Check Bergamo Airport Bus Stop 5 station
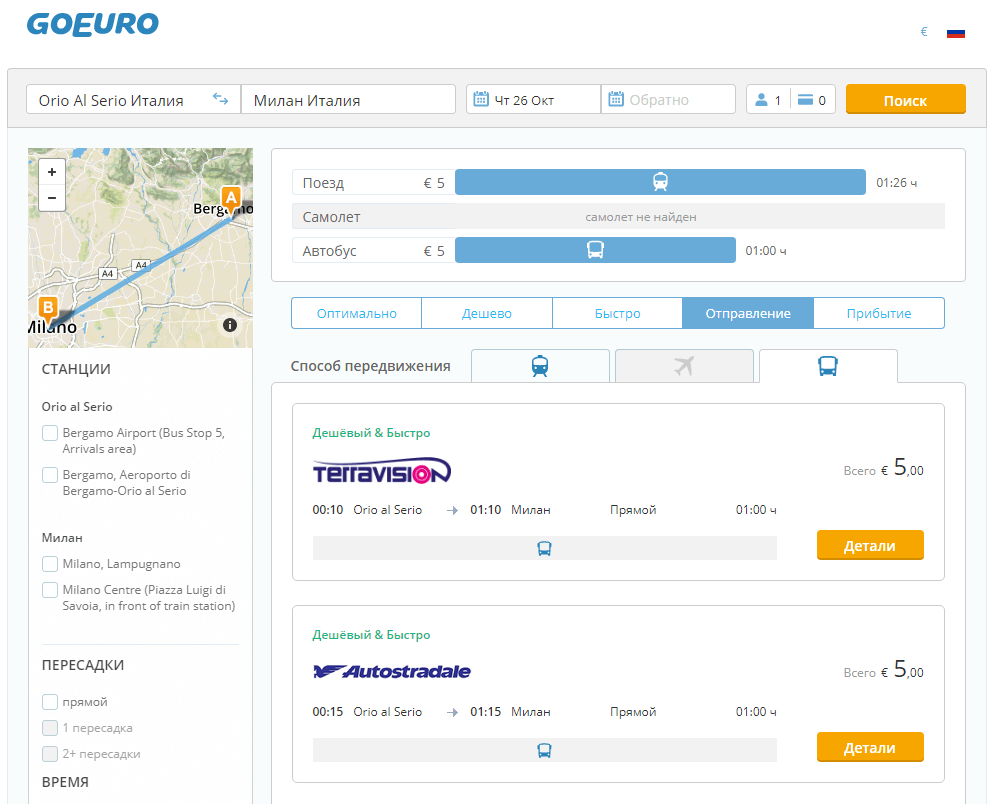994x804 pixels. pos(50,433)
